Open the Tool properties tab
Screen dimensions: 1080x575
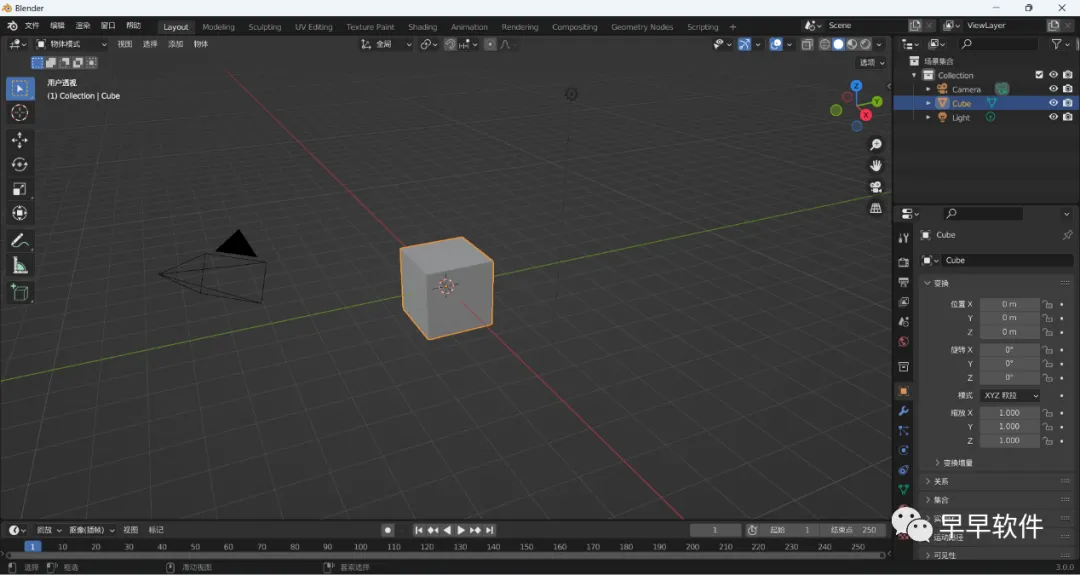(x=904, y=238)
